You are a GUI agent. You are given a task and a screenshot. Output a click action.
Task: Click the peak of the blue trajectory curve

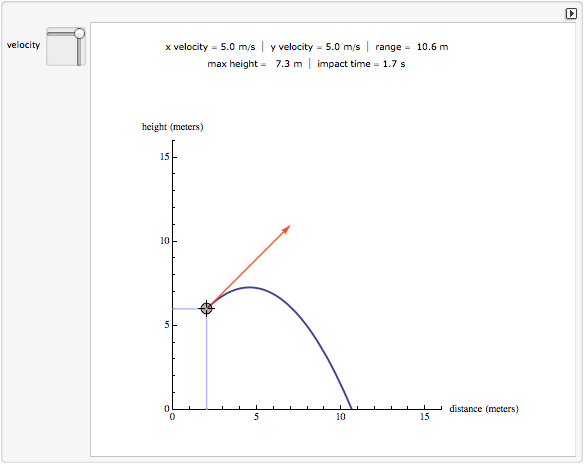pos(249,287)
